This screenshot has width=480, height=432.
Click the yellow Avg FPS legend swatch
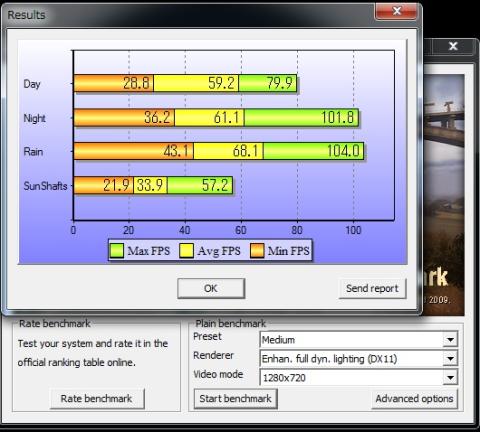pos(186,251)
